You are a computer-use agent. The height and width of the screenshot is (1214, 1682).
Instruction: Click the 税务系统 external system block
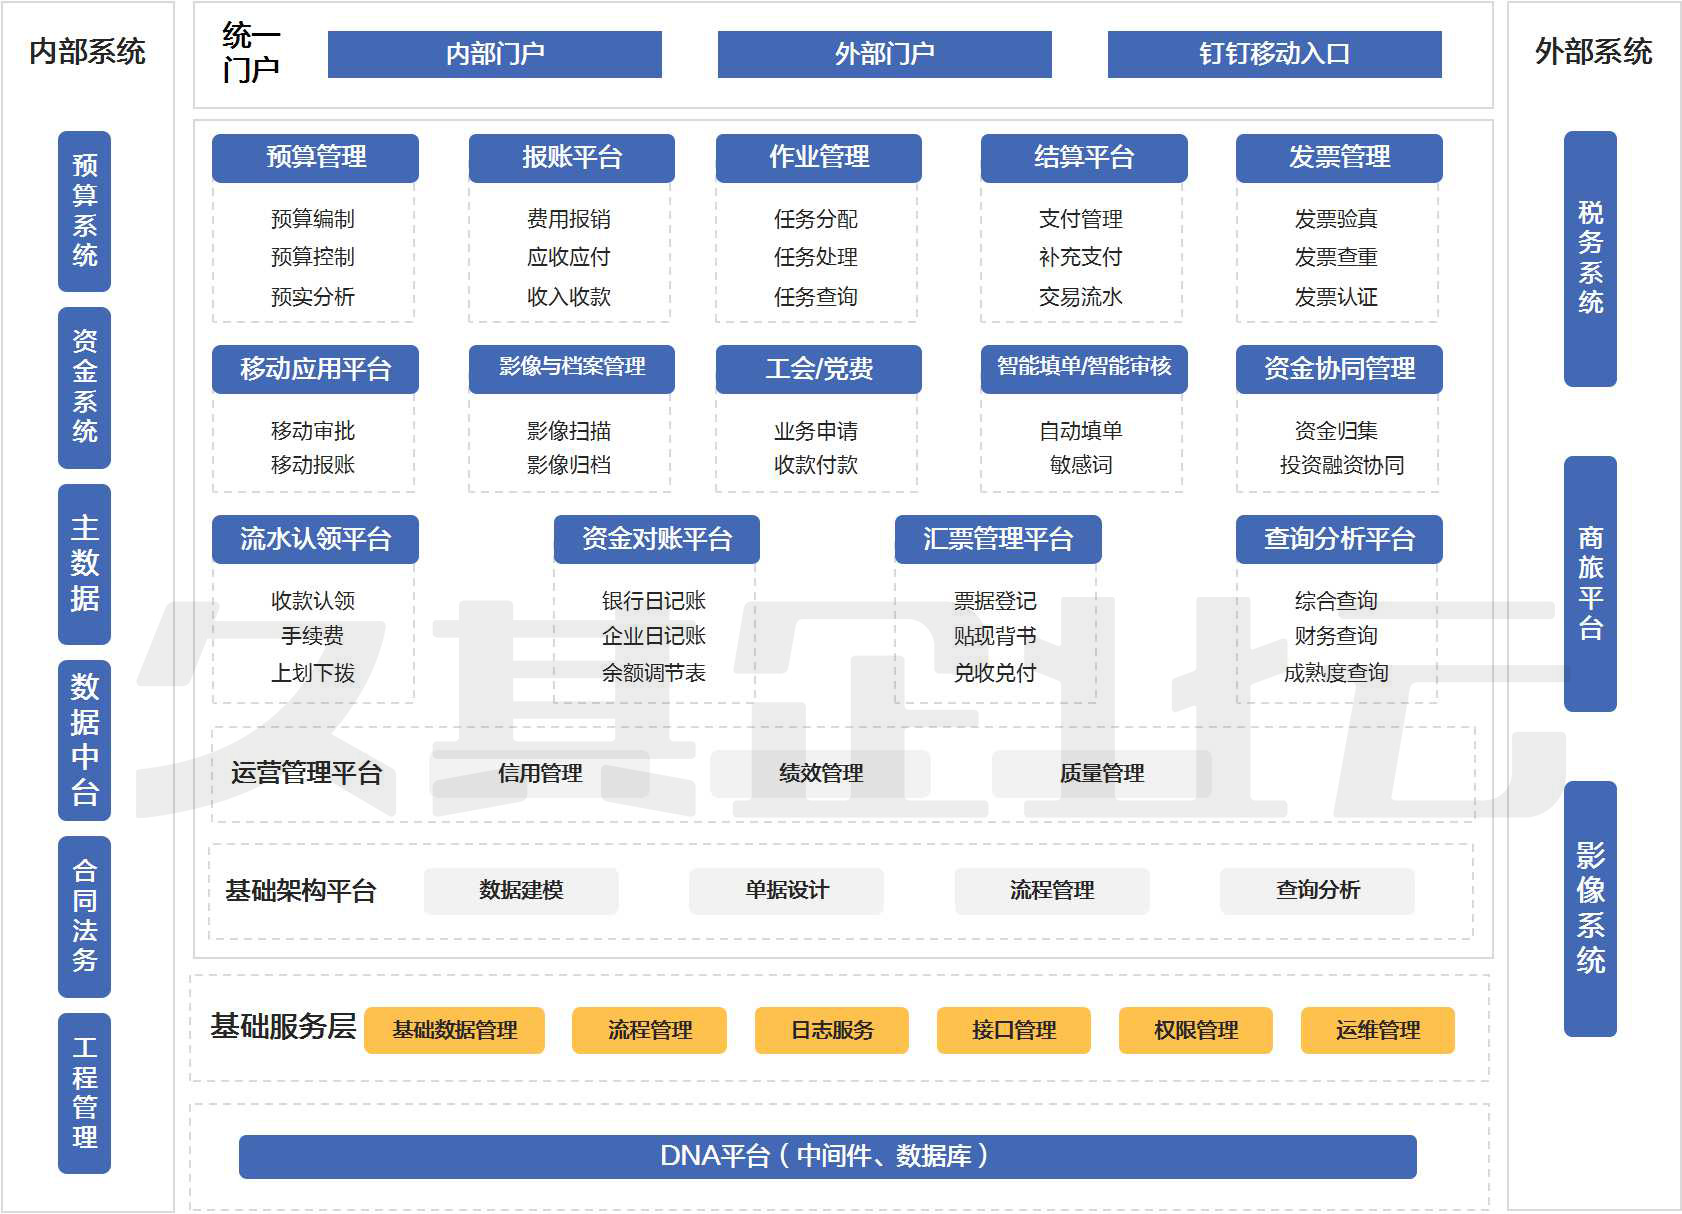[x=1590, y=258]
